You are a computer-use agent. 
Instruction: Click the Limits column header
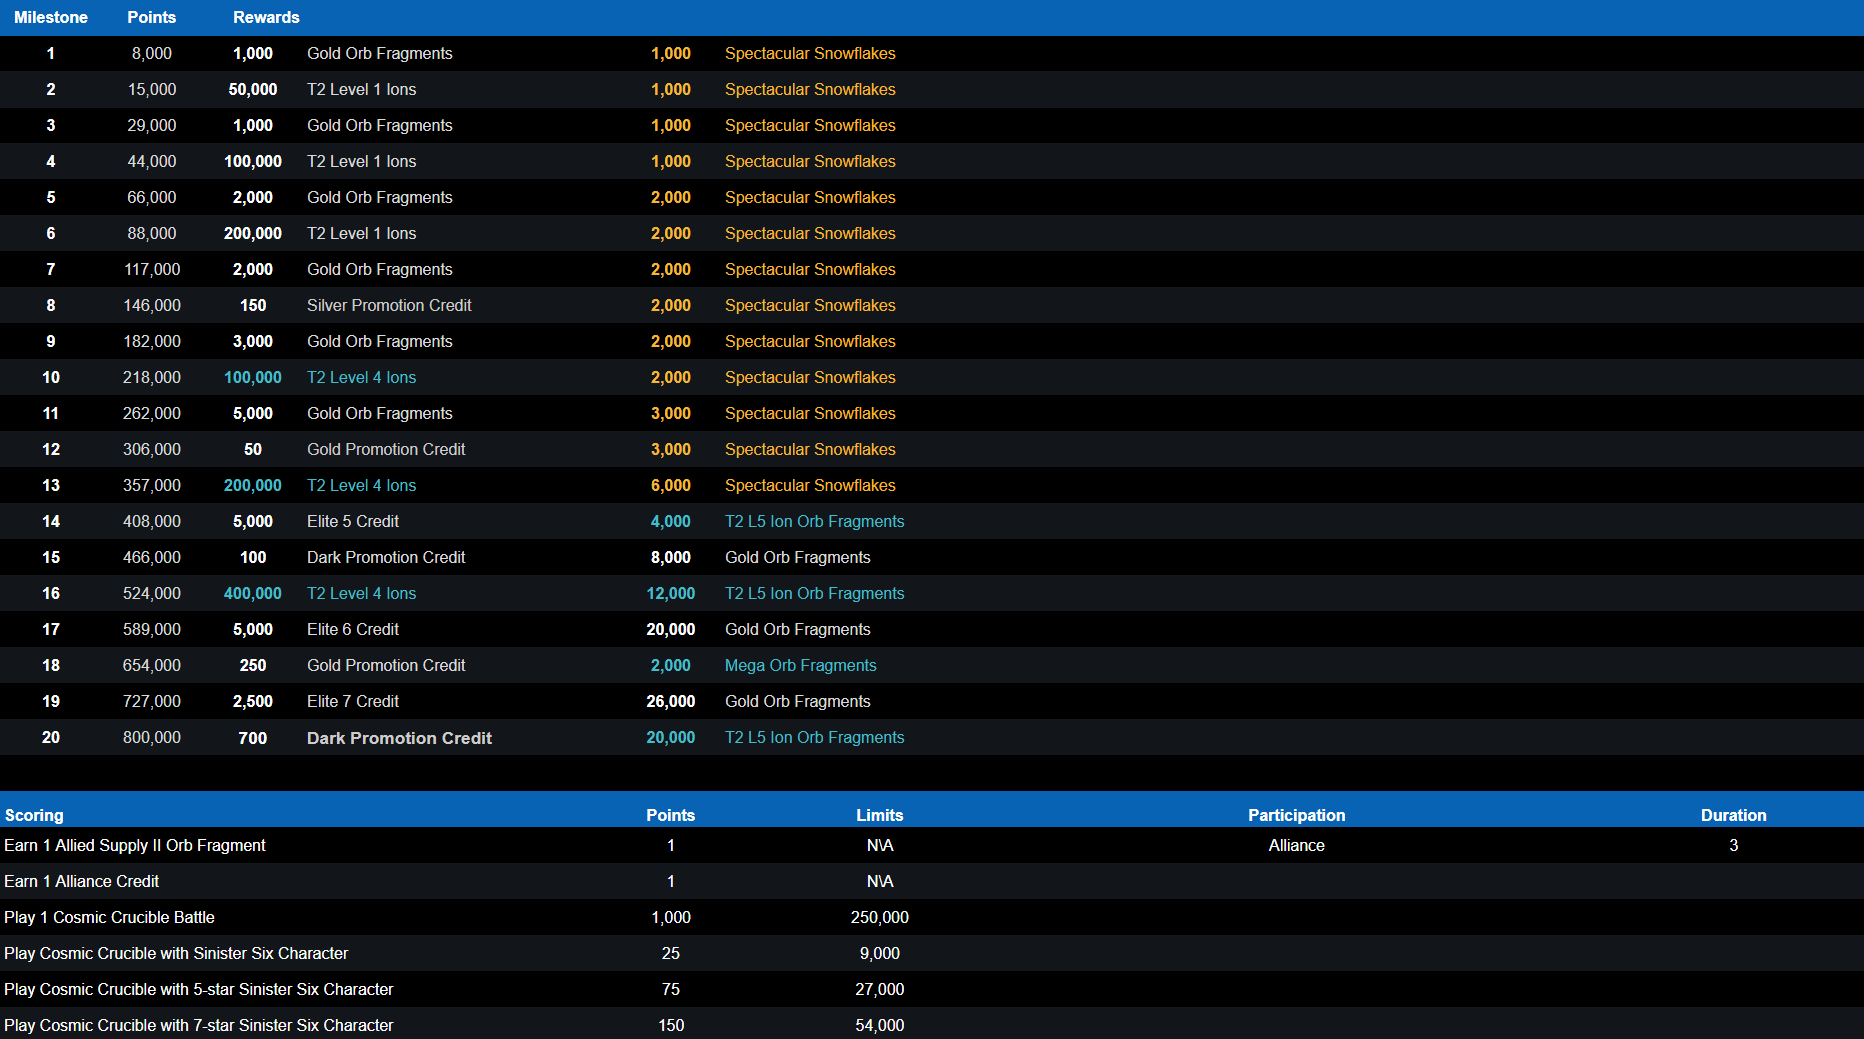879,815
